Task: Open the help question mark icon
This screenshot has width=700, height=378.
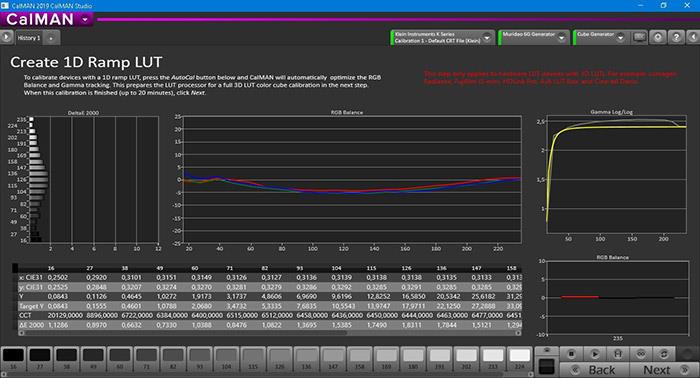Action: [x=676, y=37]
